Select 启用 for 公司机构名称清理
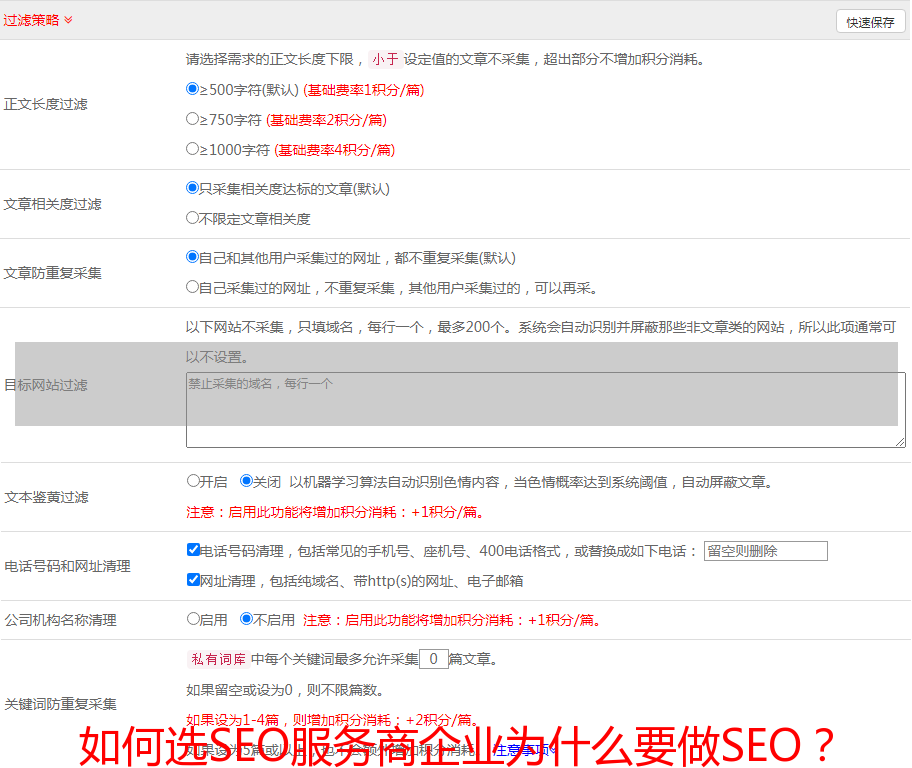912x768 pixels. click(193, 619)
